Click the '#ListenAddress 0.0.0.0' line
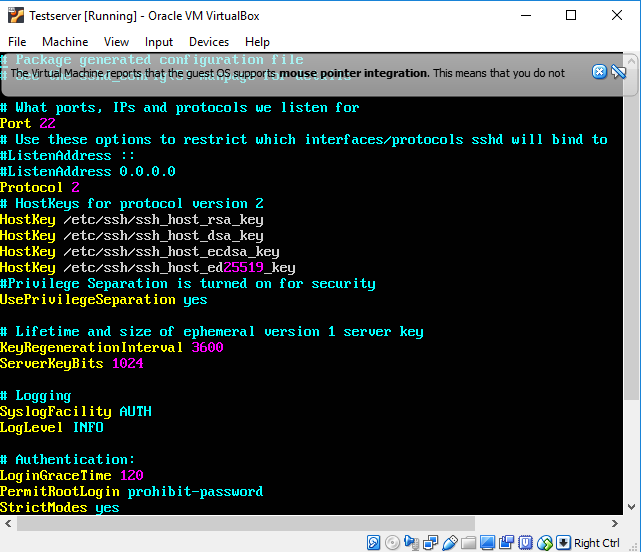The image size is (641, 552). [x=88, y=171]
